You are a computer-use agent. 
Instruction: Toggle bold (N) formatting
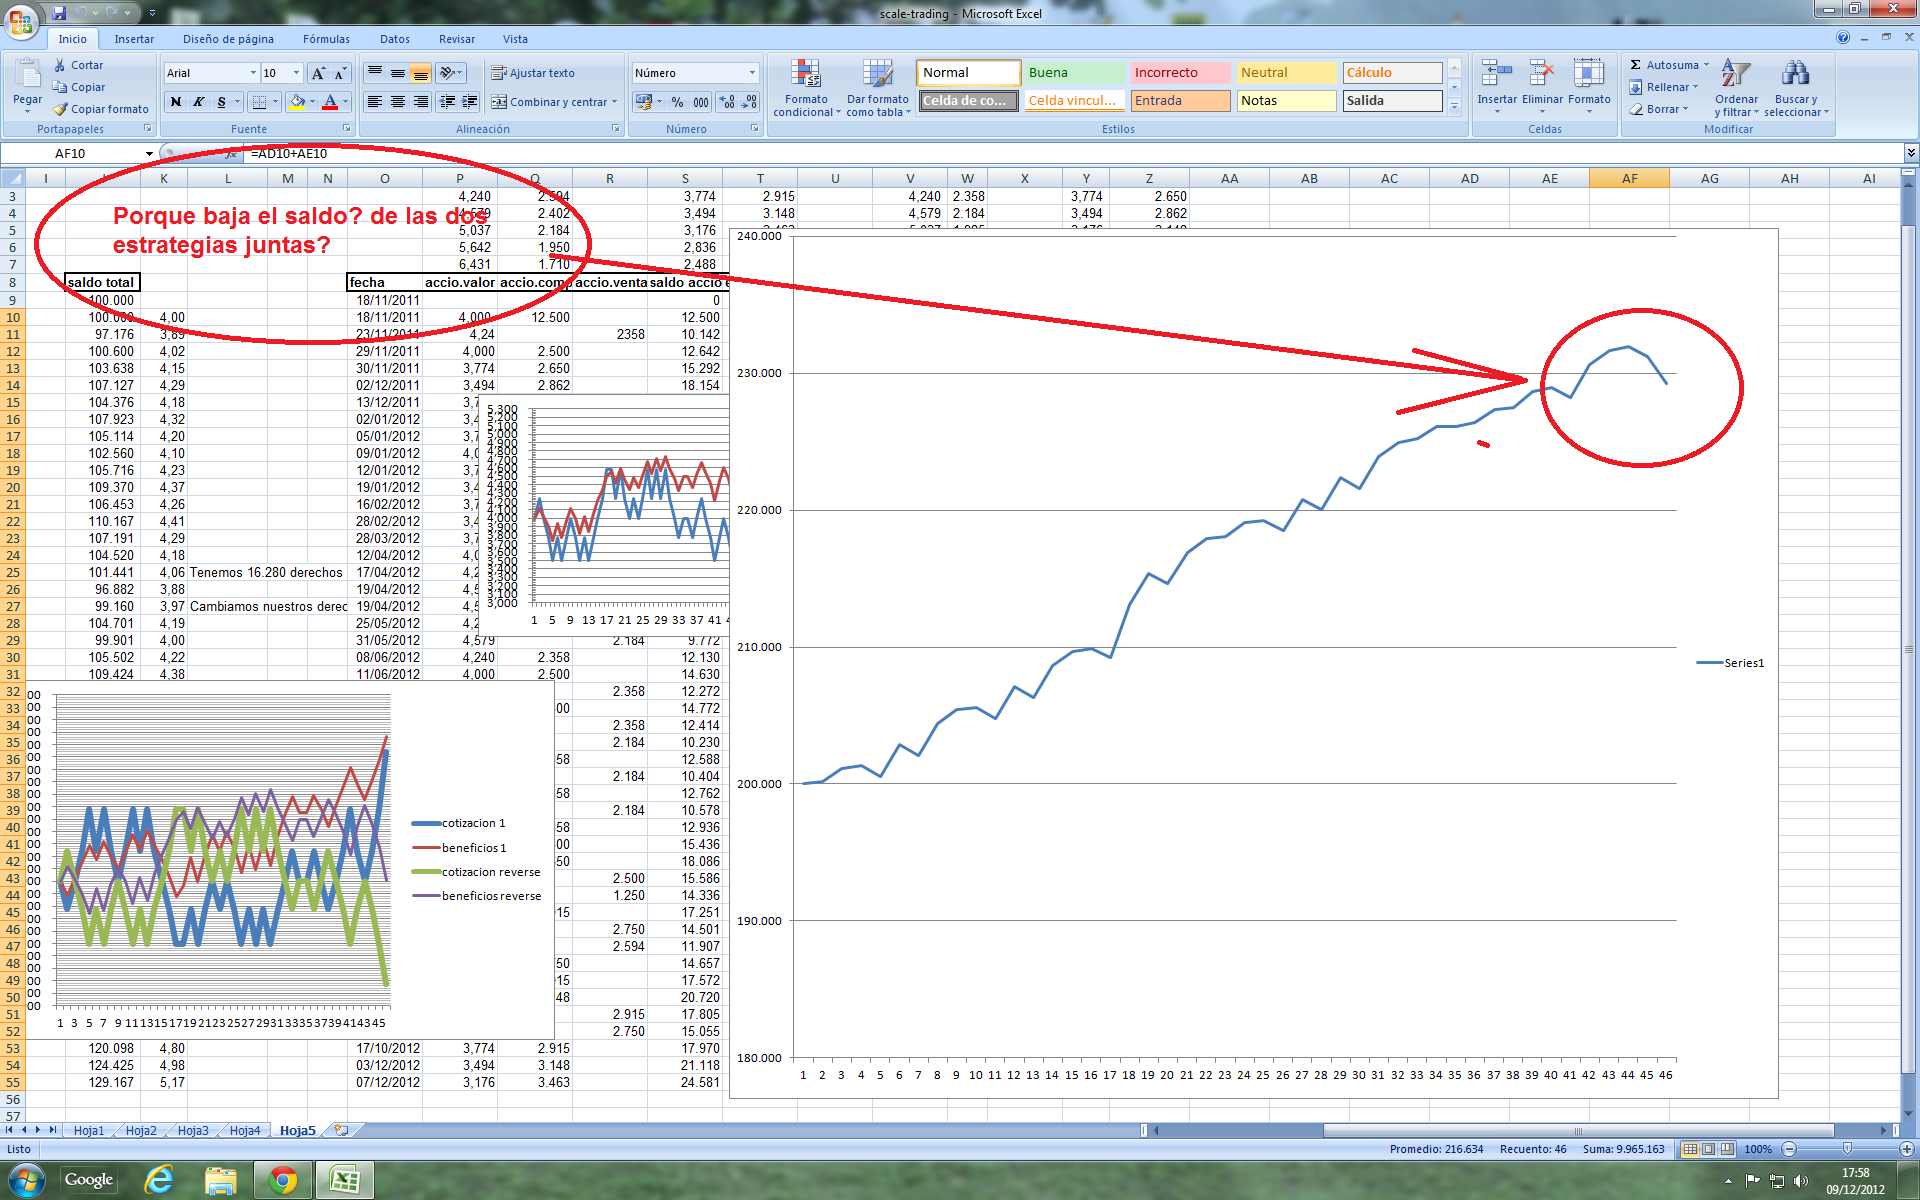[x=176, y=102]
